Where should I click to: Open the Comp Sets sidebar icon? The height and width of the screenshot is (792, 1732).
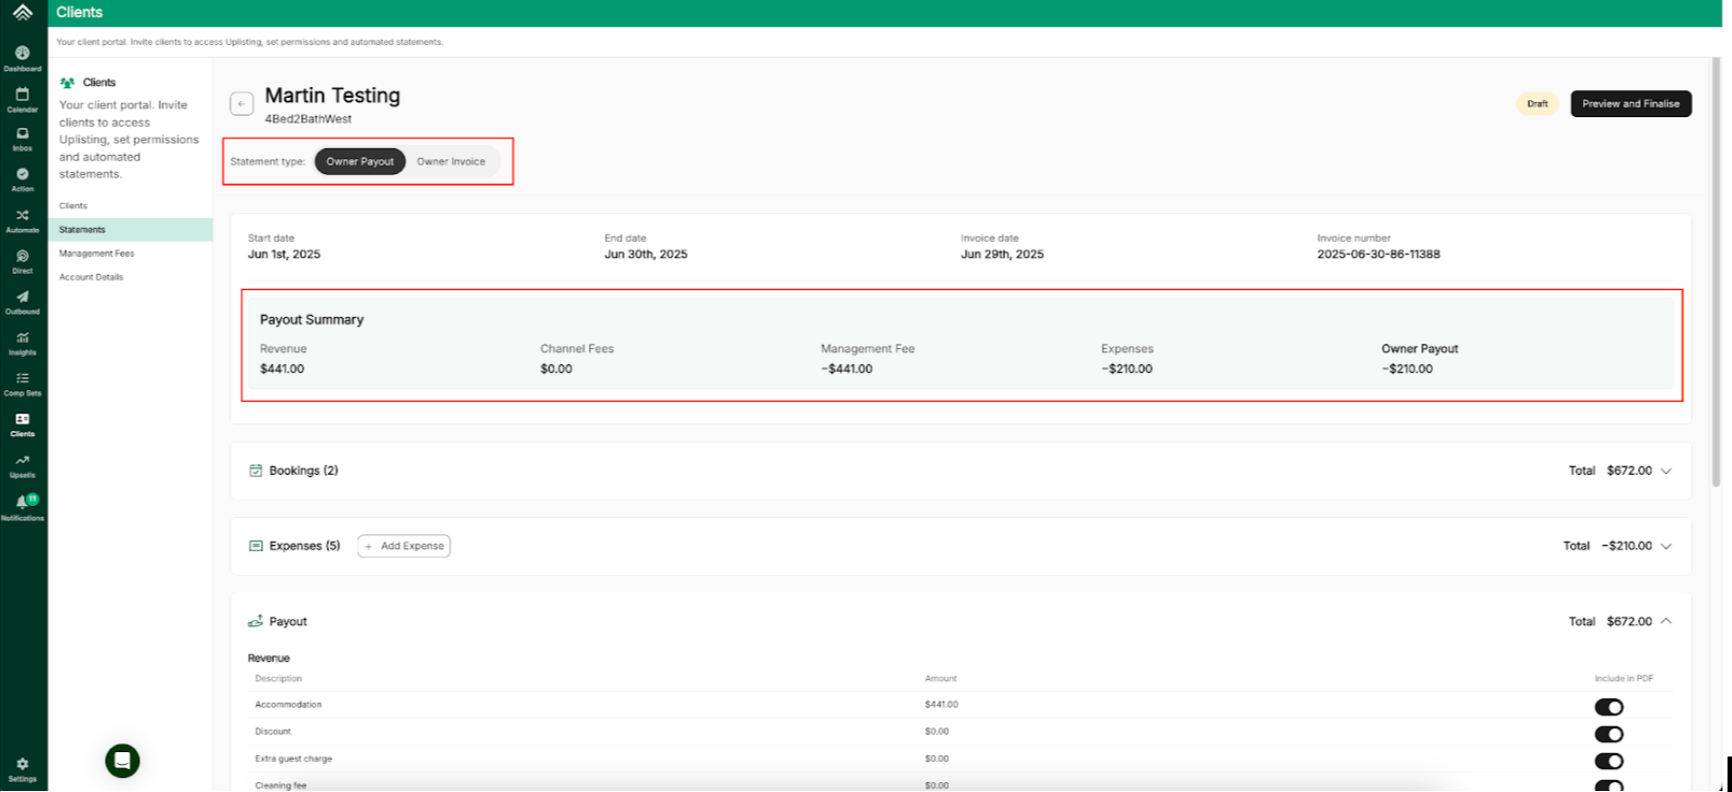[x=22, y=378]
